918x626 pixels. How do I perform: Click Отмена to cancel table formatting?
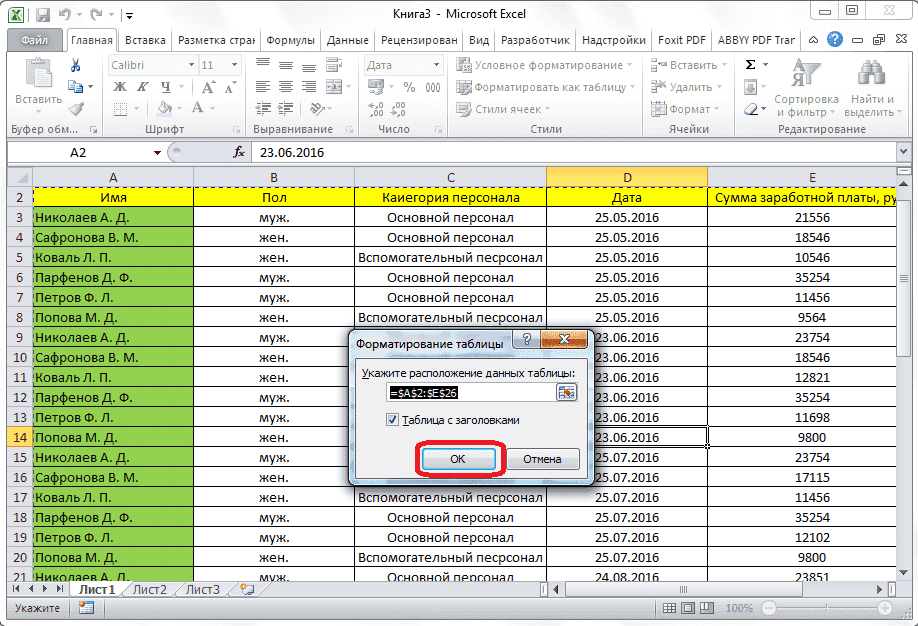545,458
